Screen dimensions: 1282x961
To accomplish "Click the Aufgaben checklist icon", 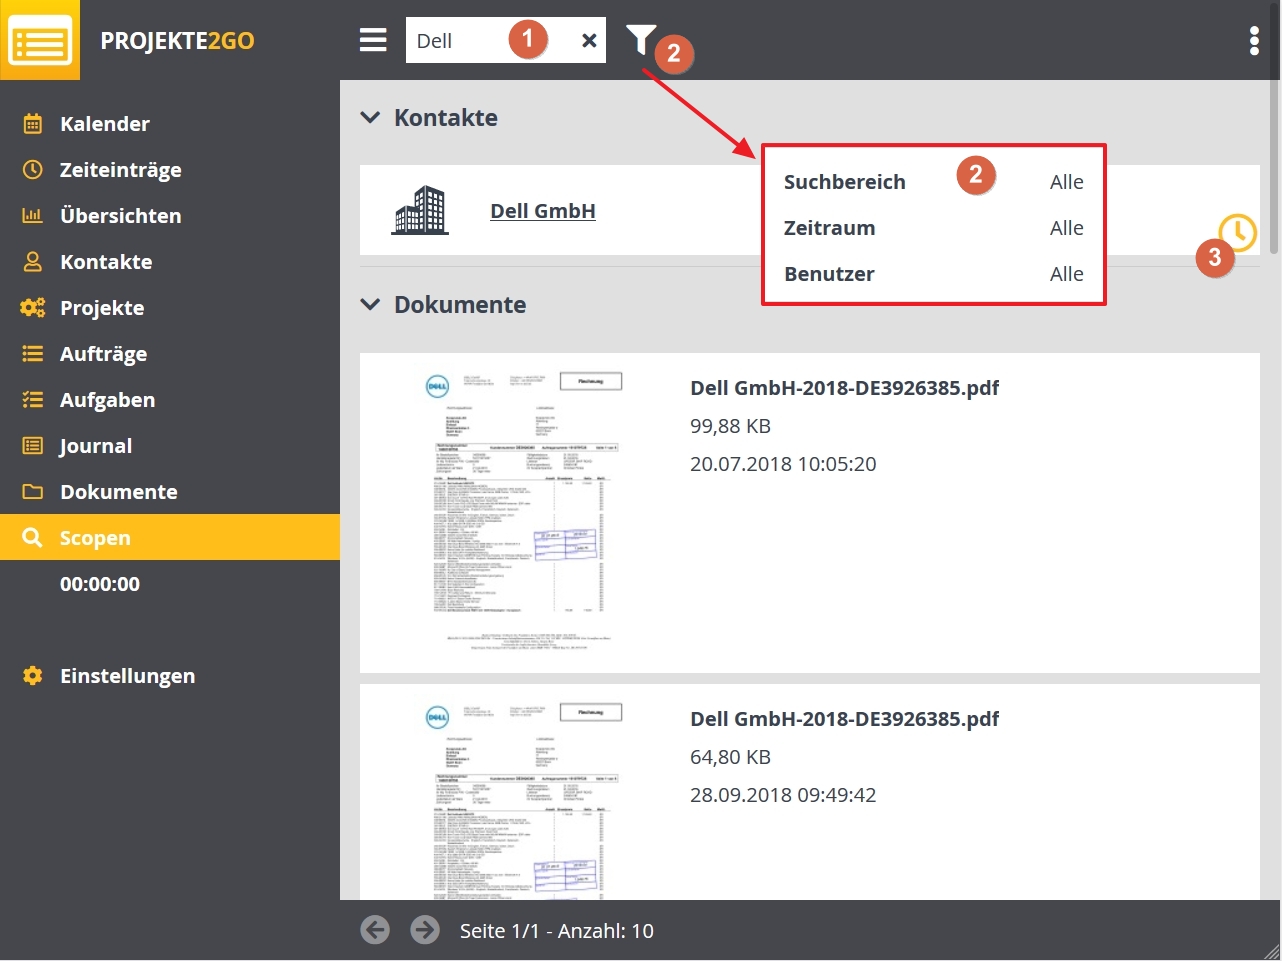I will 33,400.
